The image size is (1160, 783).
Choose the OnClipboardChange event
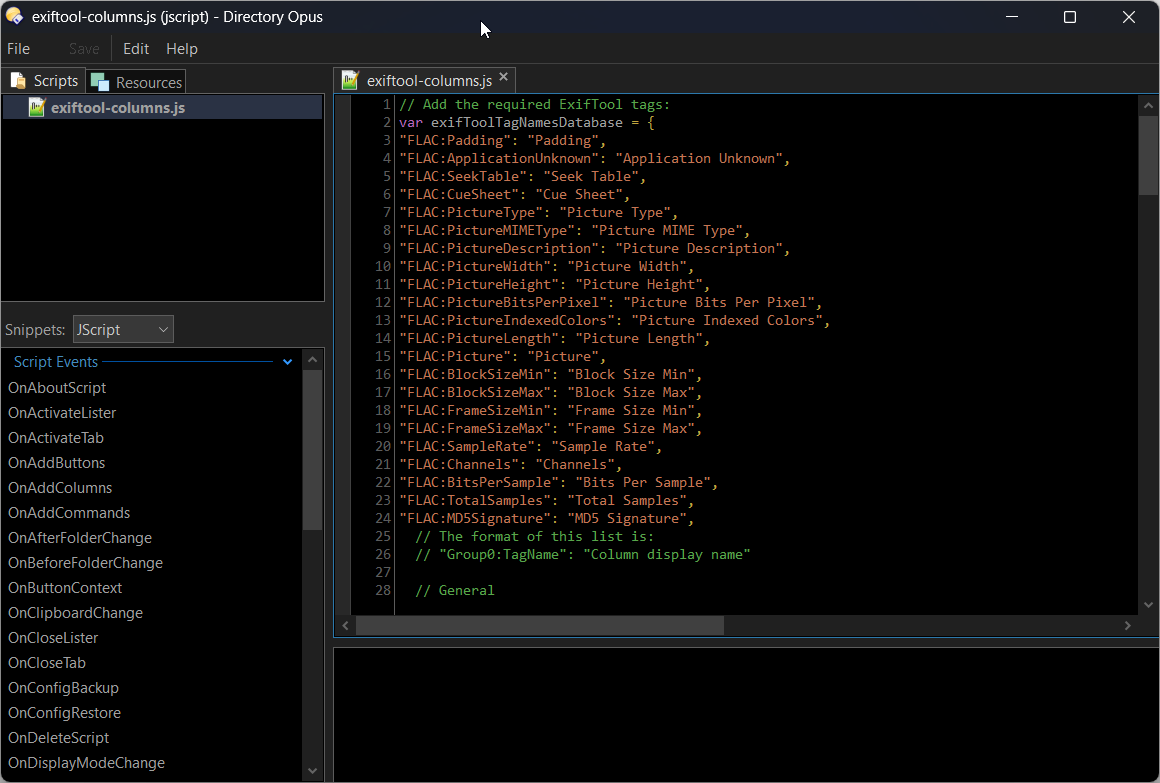(75, 613)
